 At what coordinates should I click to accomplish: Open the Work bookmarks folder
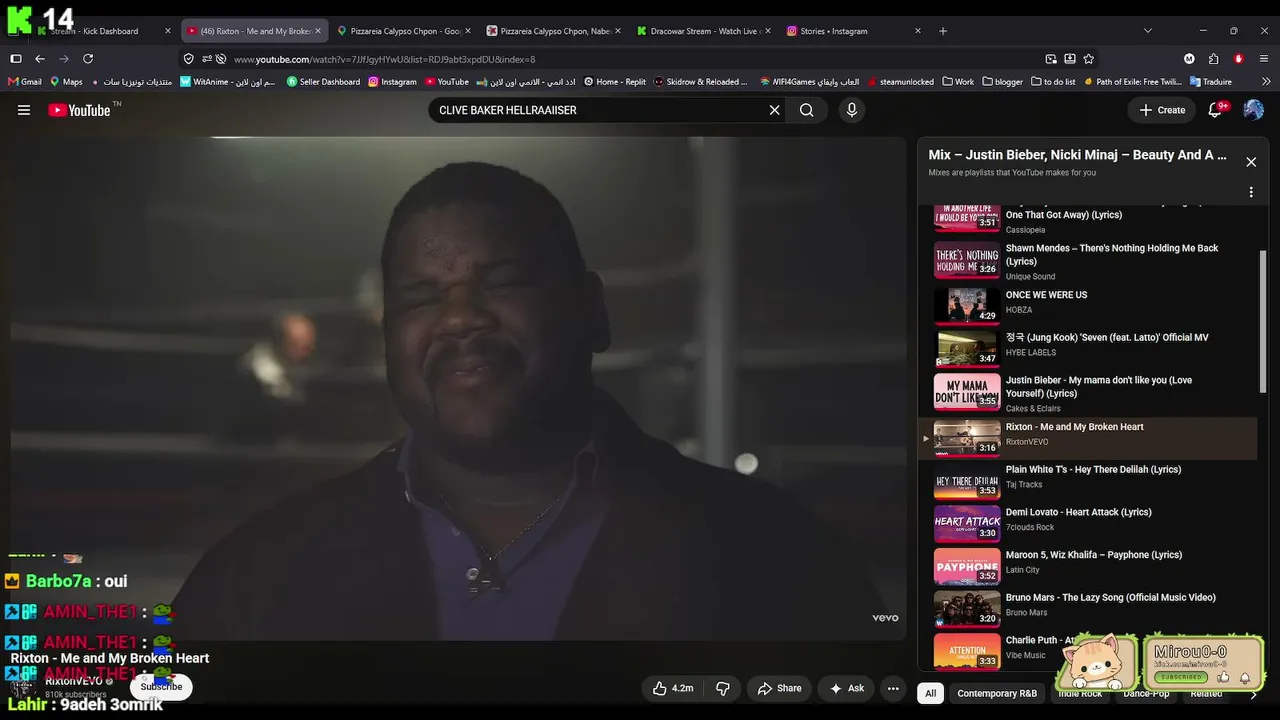958,82
